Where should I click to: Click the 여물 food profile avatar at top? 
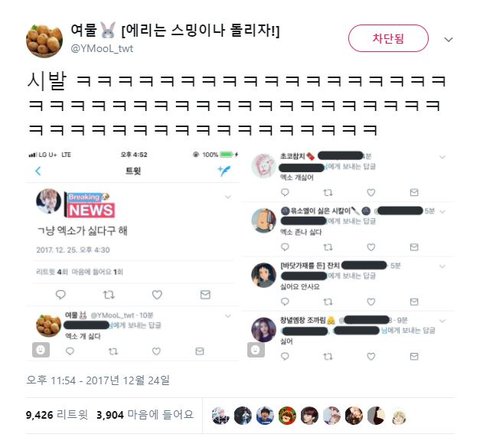coord(44,40)
